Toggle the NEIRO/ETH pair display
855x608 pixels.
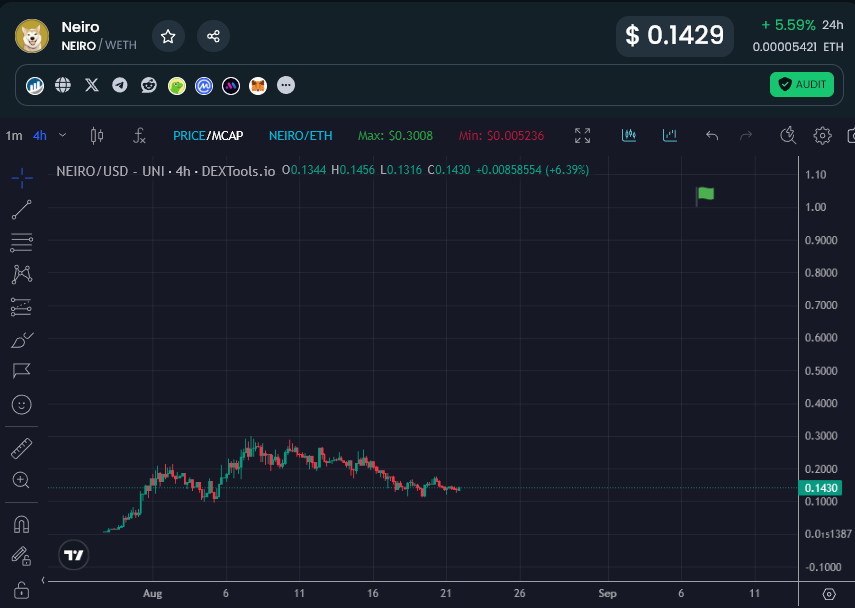pos(300,136)
